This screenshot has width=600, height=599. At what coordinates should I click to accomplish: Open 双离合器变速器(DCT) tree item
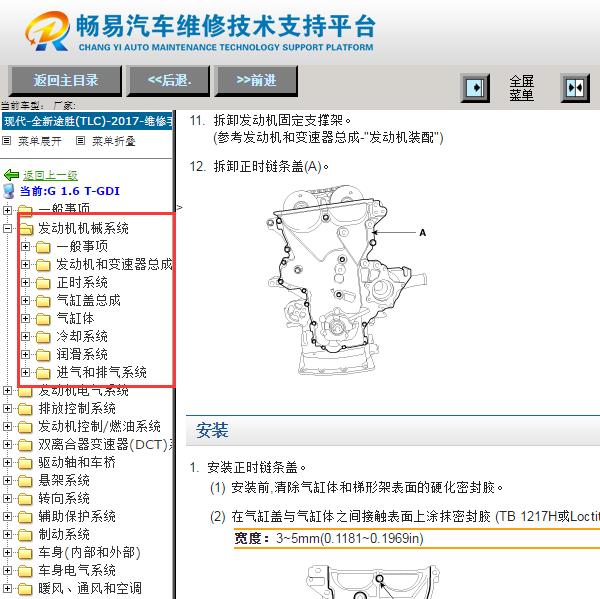click(105, 444)
